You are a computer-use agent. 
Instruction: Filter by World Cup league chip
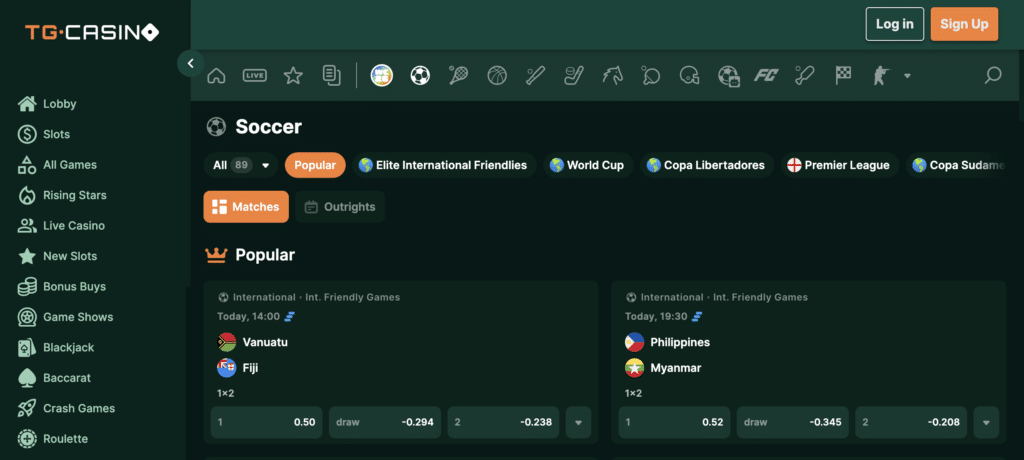pyautogui.click(x=588, y=165)
